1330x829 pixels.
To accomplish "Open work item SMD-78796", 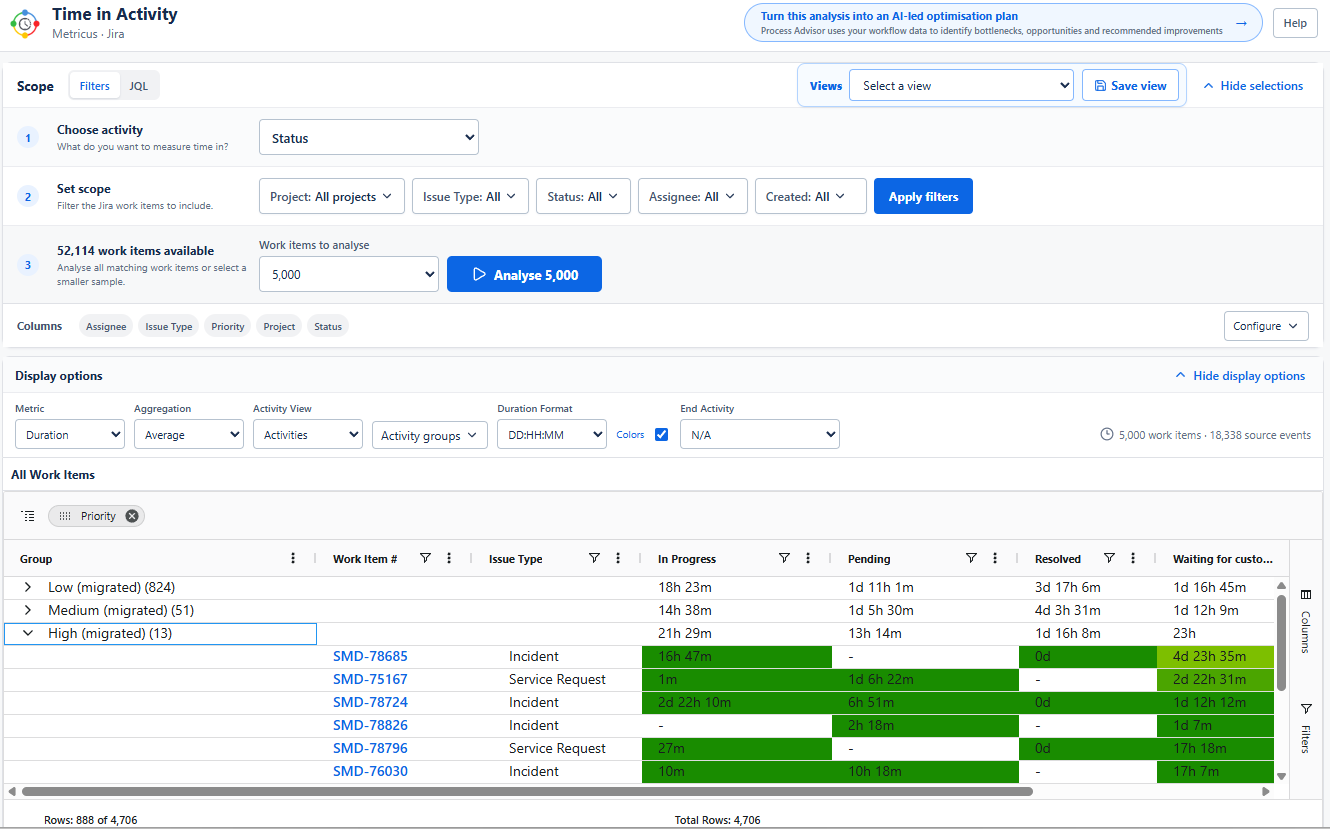I will tap(370, 748).
